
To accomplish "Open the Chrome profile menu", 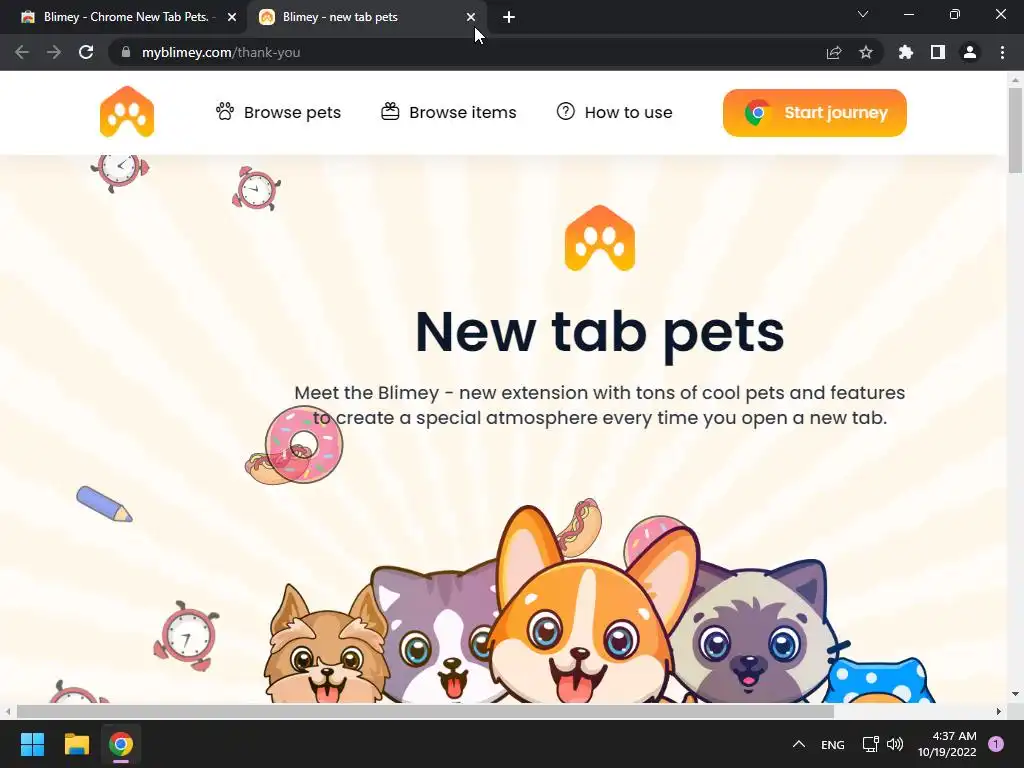I will coord(970,52).
